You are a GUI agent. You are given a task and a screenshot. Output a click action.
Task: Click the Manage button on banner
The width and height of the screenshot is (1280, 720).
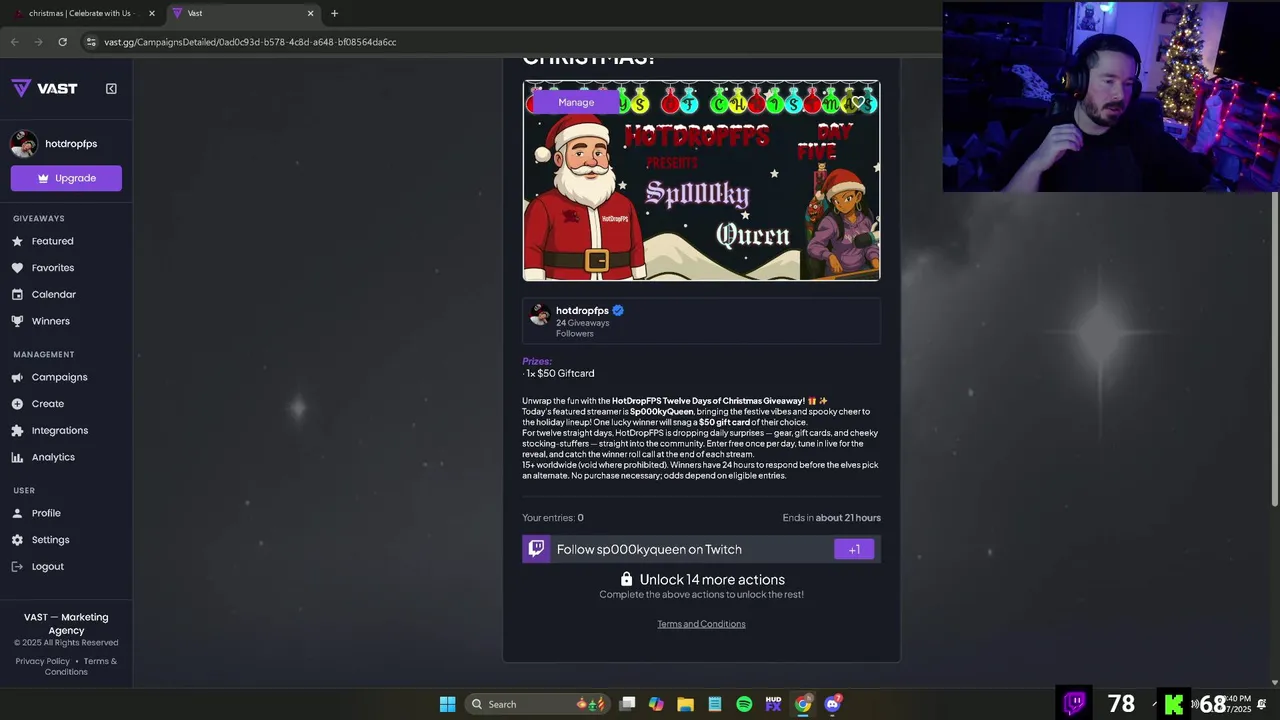coord(576,102)
